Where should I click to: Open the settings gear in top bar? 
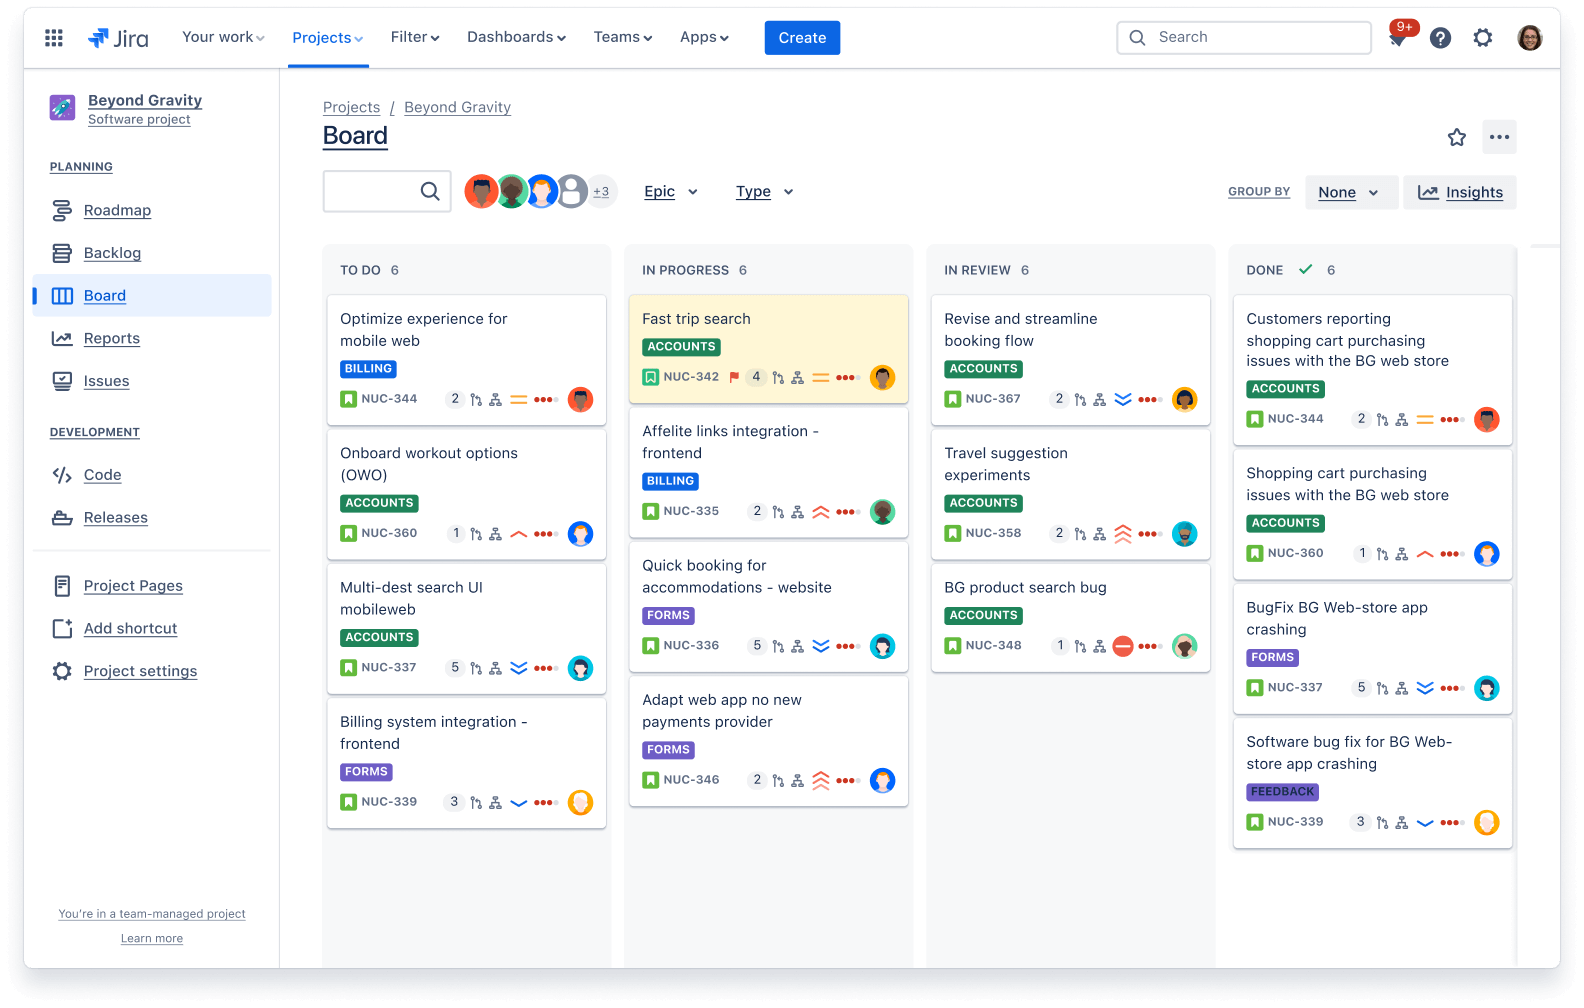click(1483, 38)
